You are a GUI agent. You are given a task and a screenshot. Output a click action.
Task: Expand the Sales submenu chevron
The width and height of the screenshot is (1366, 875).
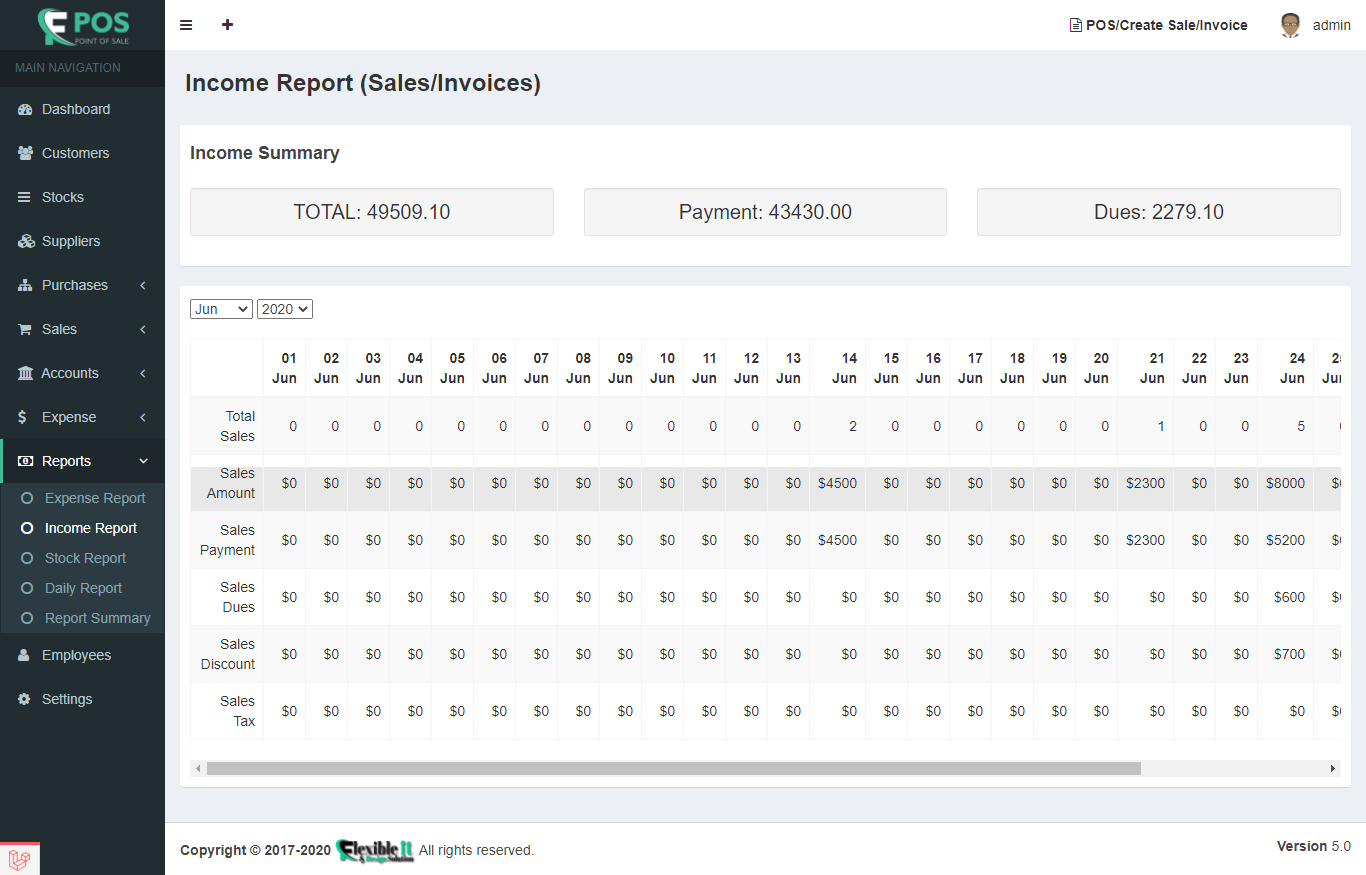[142, 329]
